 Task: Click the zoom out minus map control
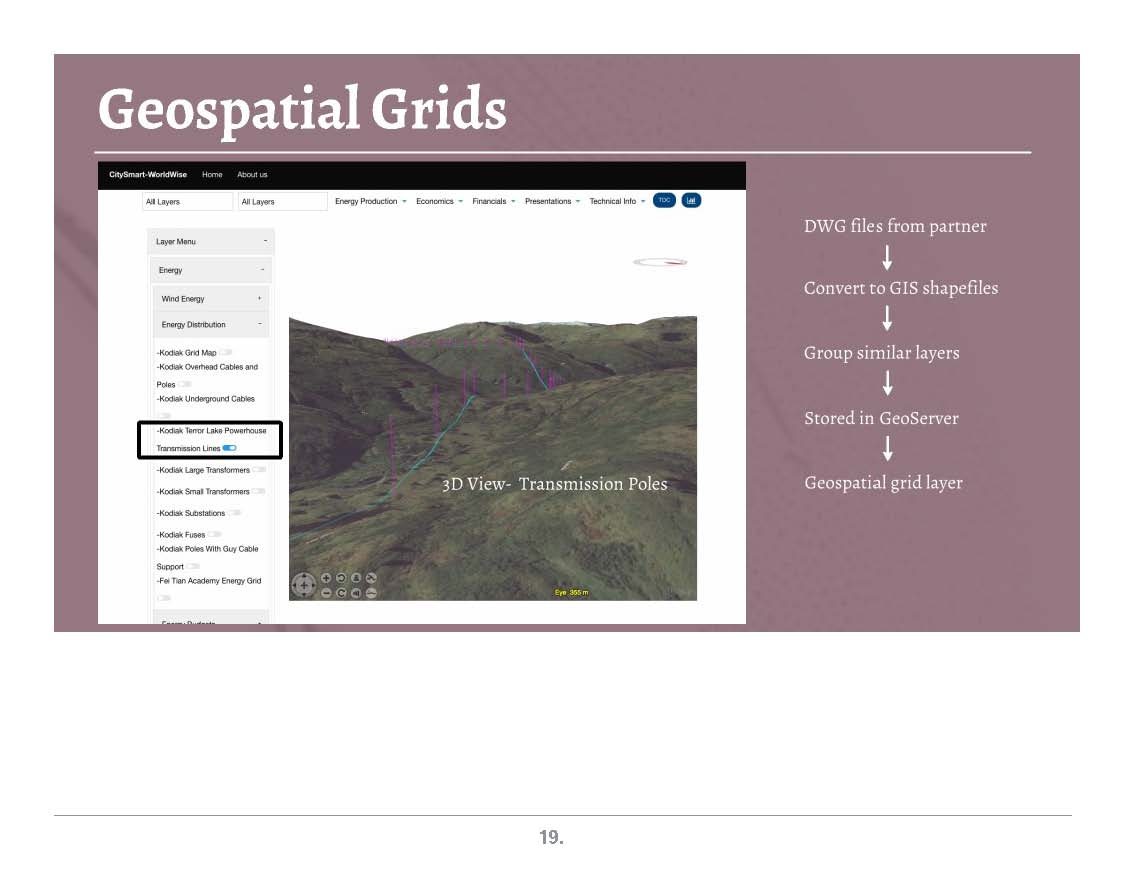[326, 593]
